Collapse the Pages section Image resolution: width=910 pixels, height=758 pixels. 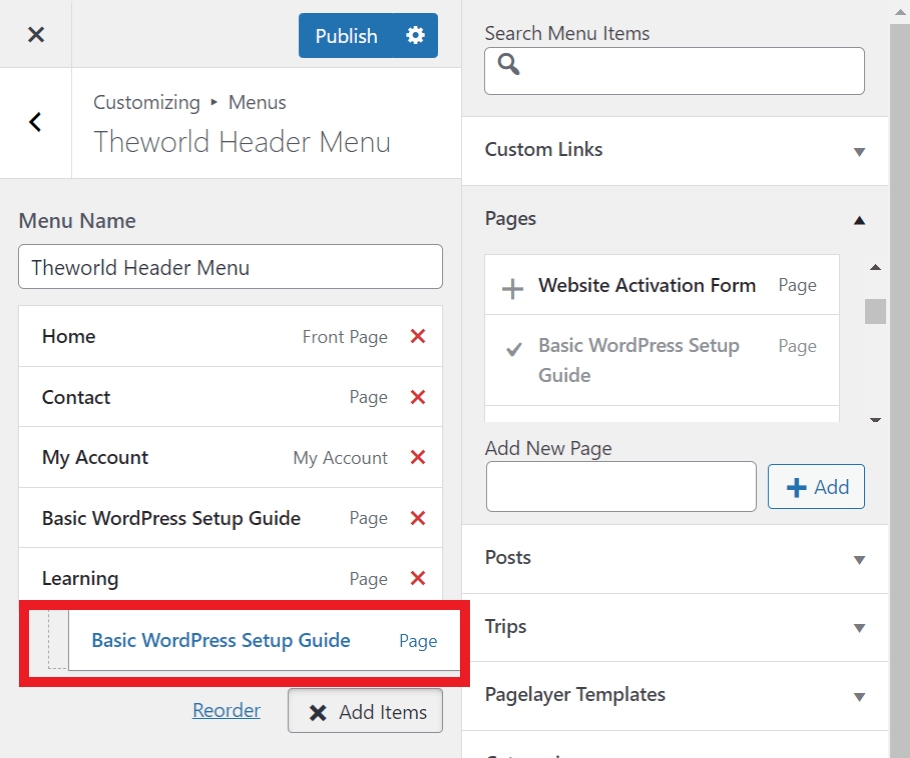(x=859, y=219)
